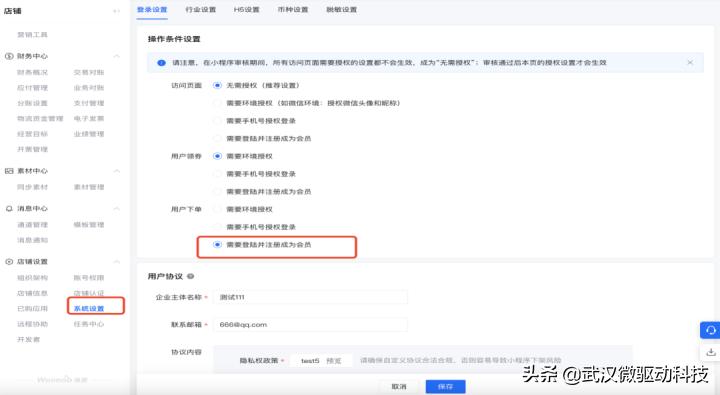
Task: Collapse the 财务中心 section chevron
Action: [x=117, y=56]
